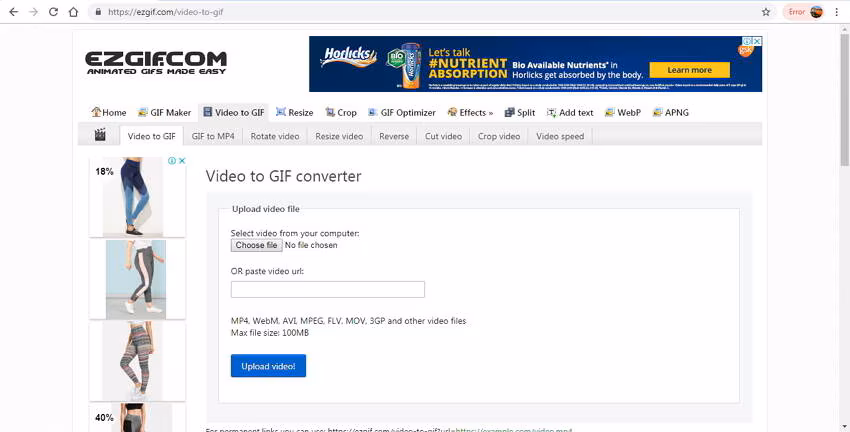Viewport: 850px width, 432px height.
Task: Click the page vertical scrollbar thumb
Action: [x=845, y=99]
